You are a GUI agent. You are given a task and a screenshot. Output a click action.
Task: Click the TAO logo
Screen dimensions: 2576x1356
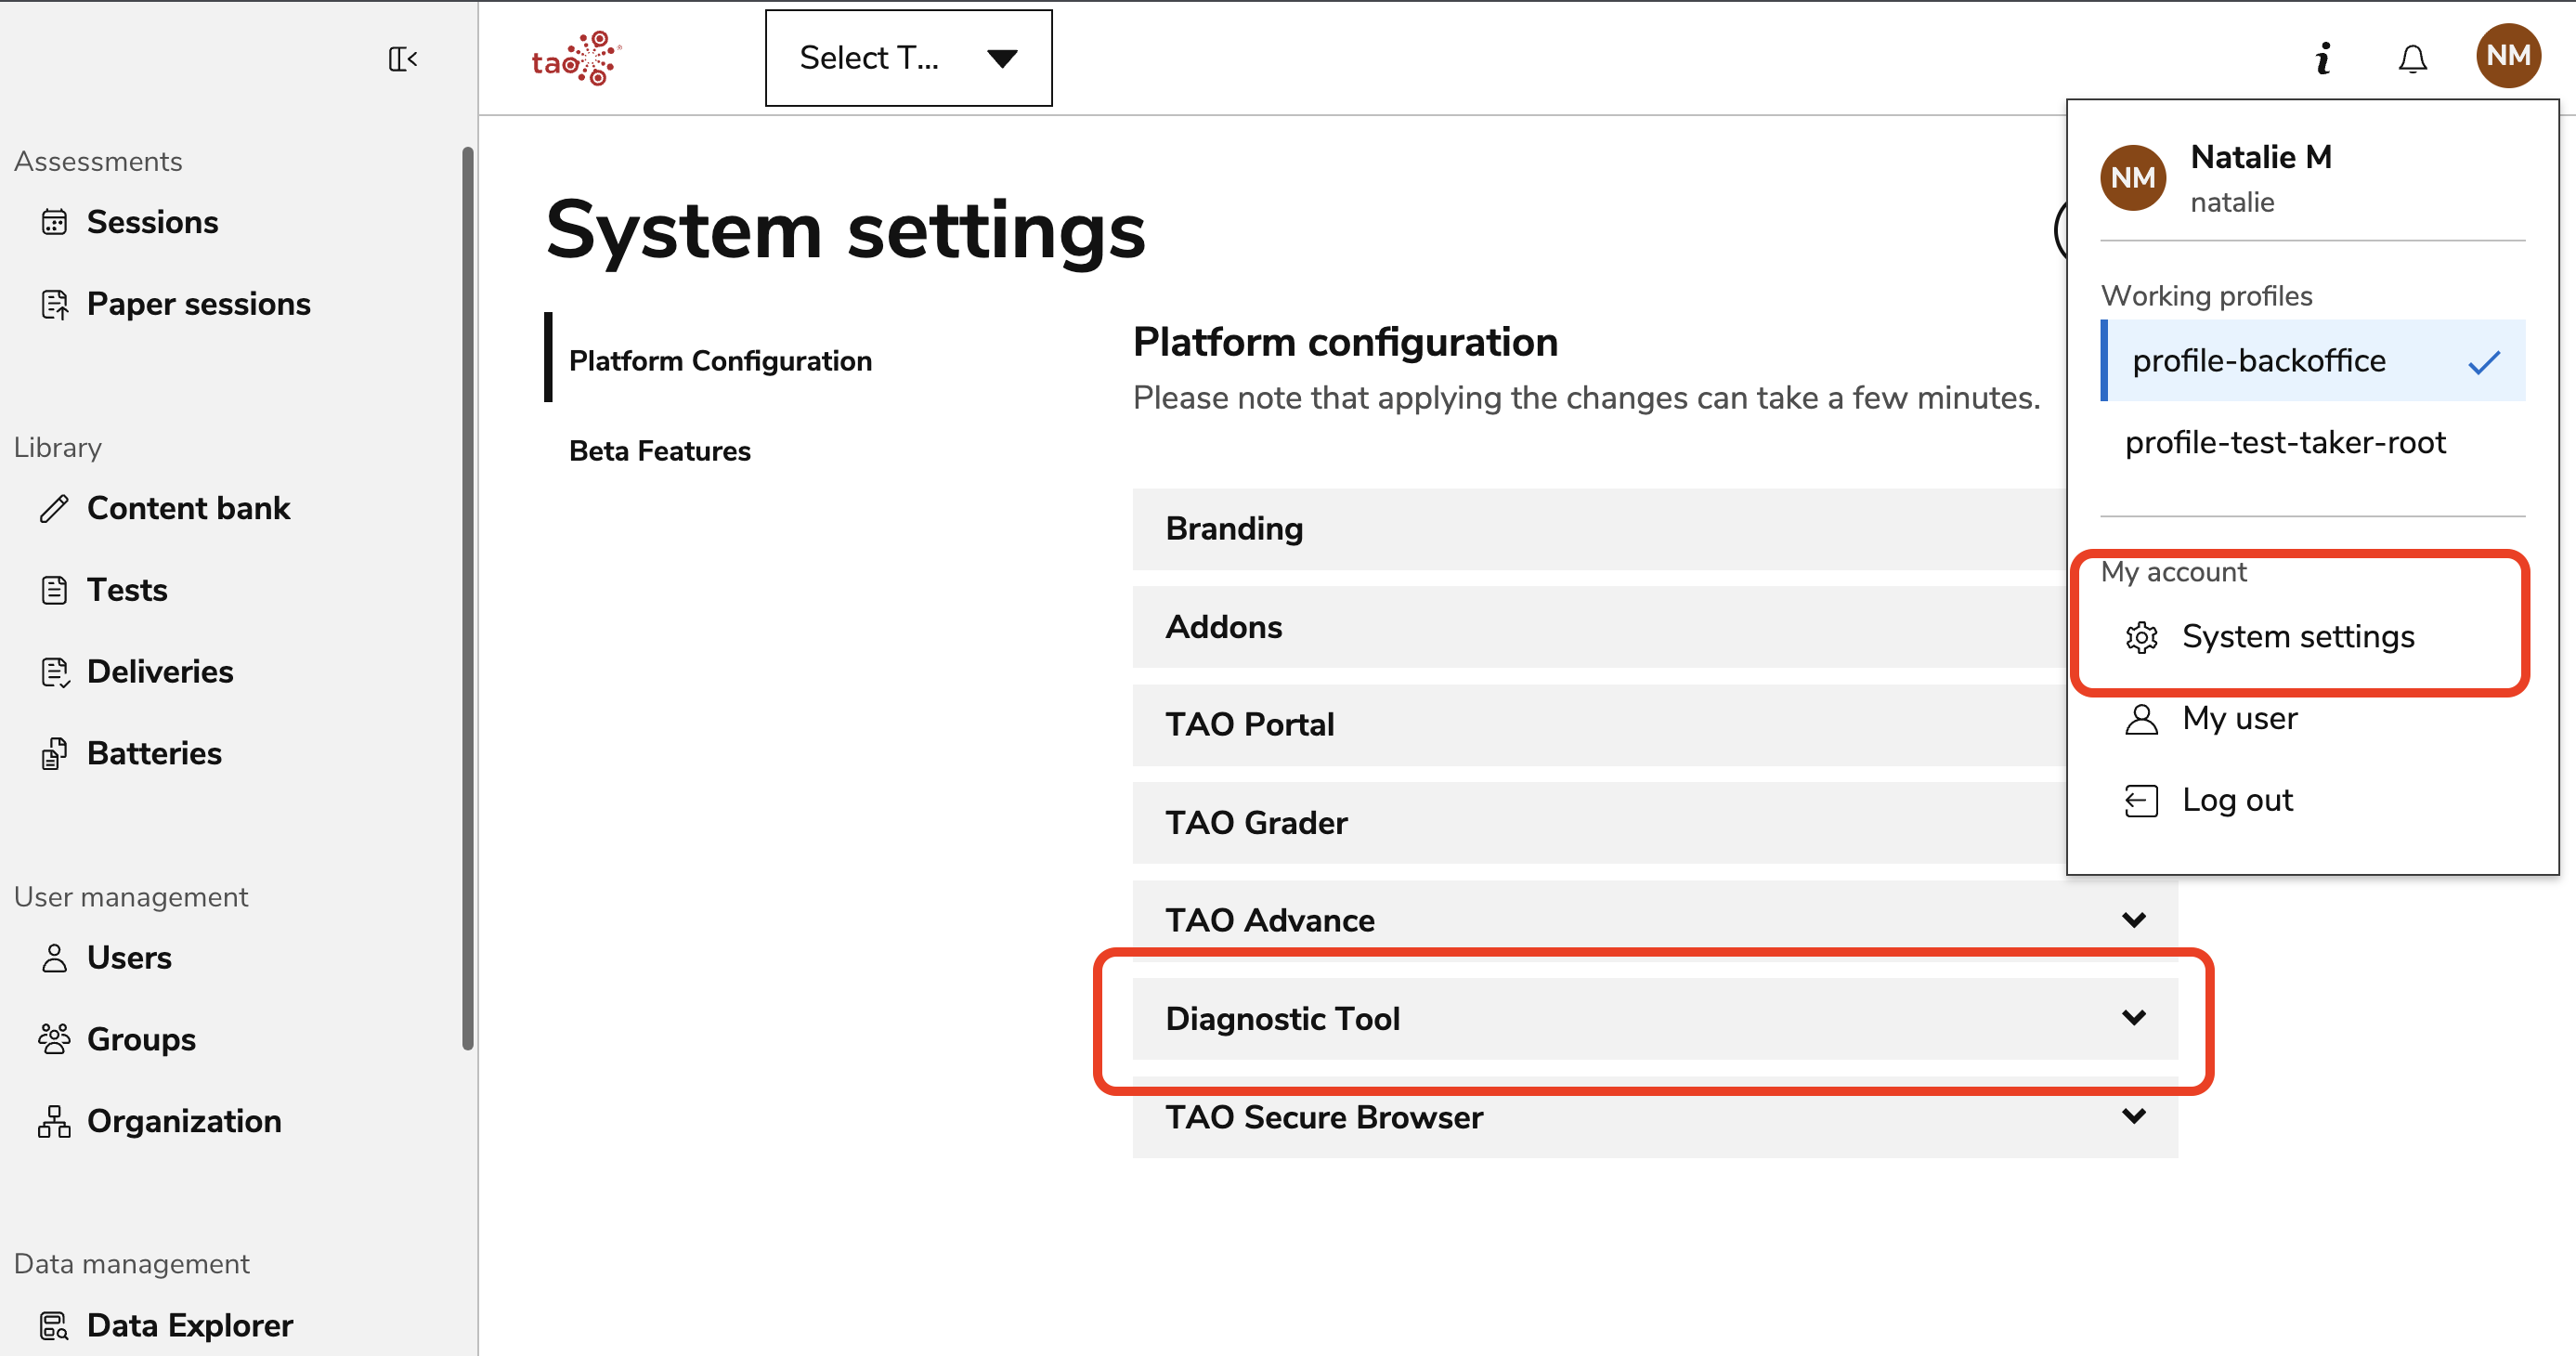click(x=576, y=59)
